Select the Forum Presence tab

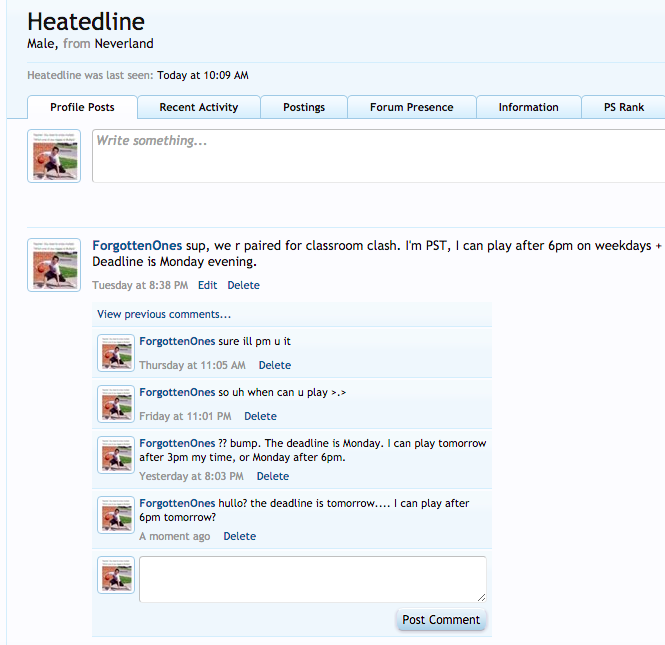click(411, 107)
